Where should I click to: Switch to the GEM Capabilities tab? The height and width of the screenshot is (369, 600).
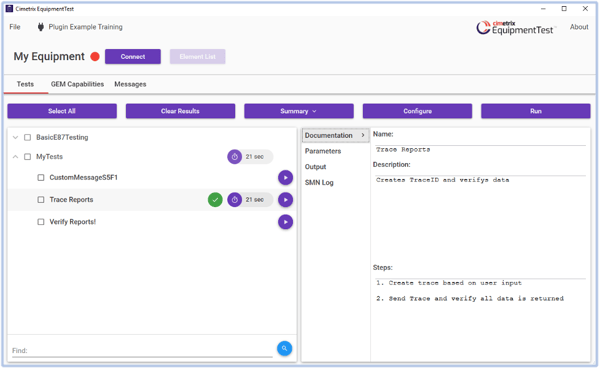pyautogui.click(x=77, y=84)
